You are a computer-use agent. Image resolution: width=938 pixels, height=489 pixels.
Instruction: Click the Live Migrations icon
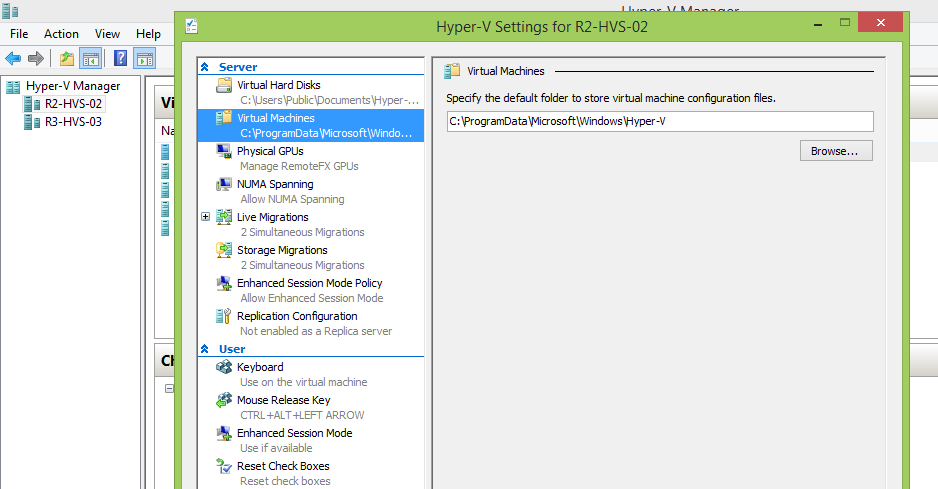(224, 217)
